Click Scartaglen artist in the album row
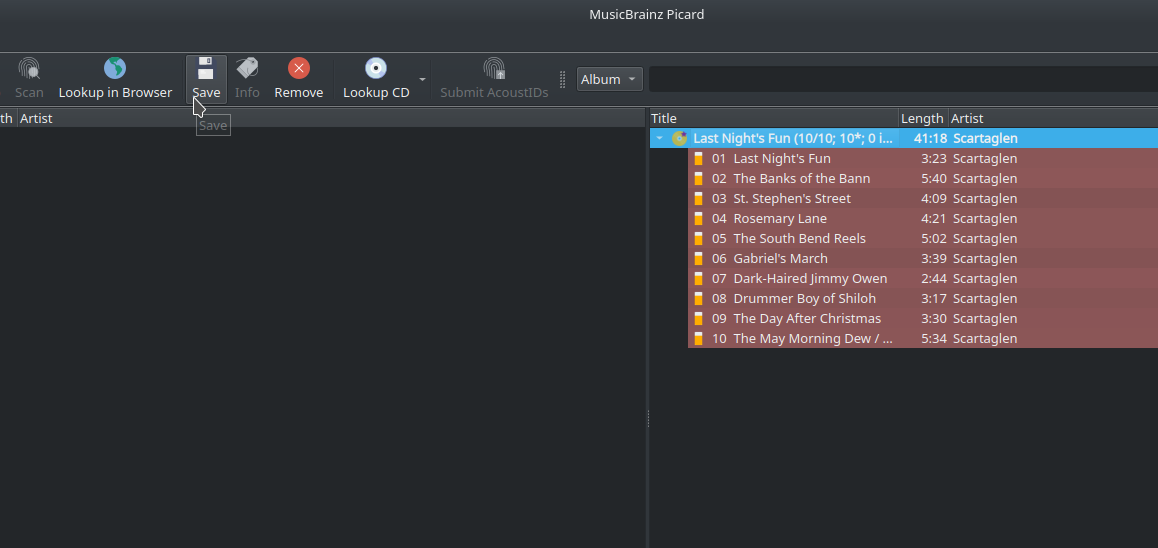The width and height of the screenshot is (1158, 548). click(x=985, y=138)
